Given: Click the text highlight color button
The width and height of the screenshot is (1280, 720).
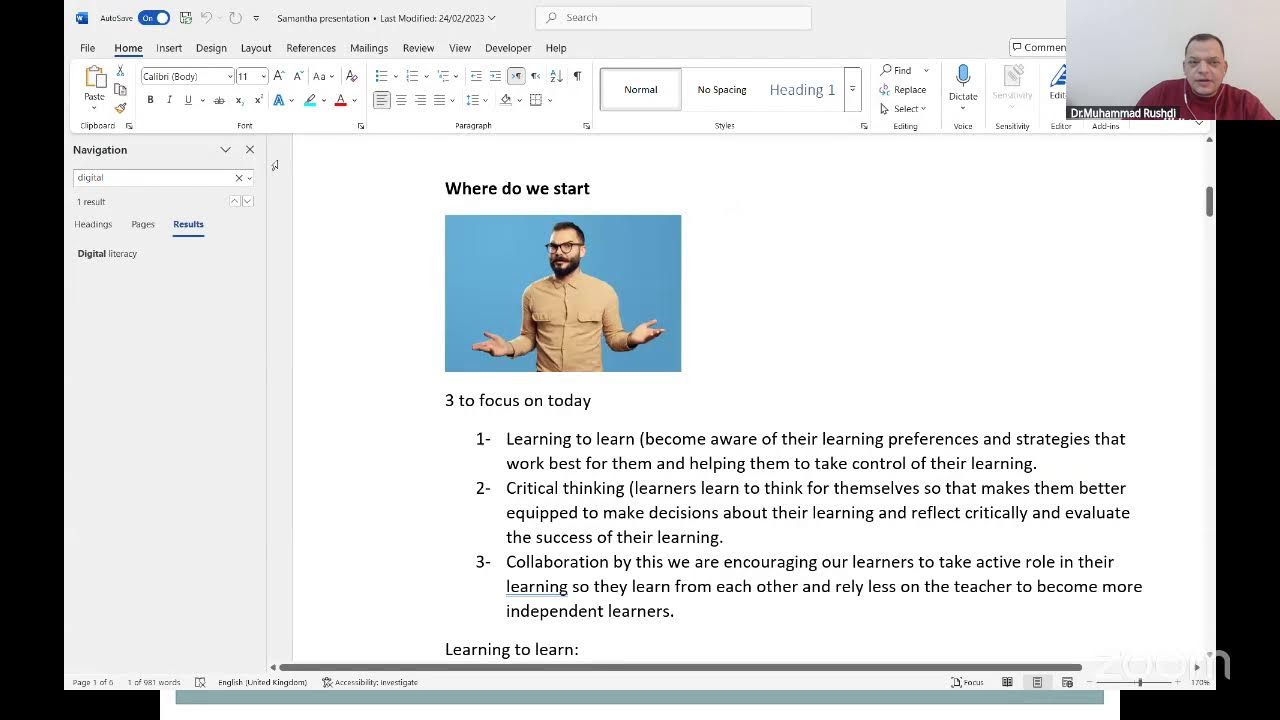Looking at the screenshot, I should 310,100.
